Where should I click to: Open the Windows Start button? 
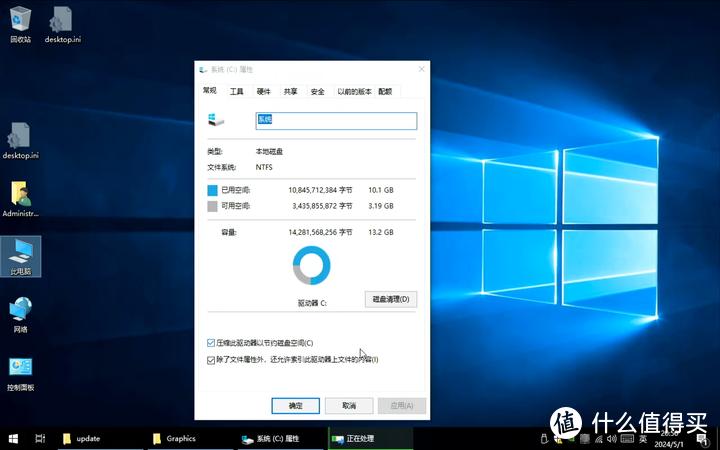[14, 438]
